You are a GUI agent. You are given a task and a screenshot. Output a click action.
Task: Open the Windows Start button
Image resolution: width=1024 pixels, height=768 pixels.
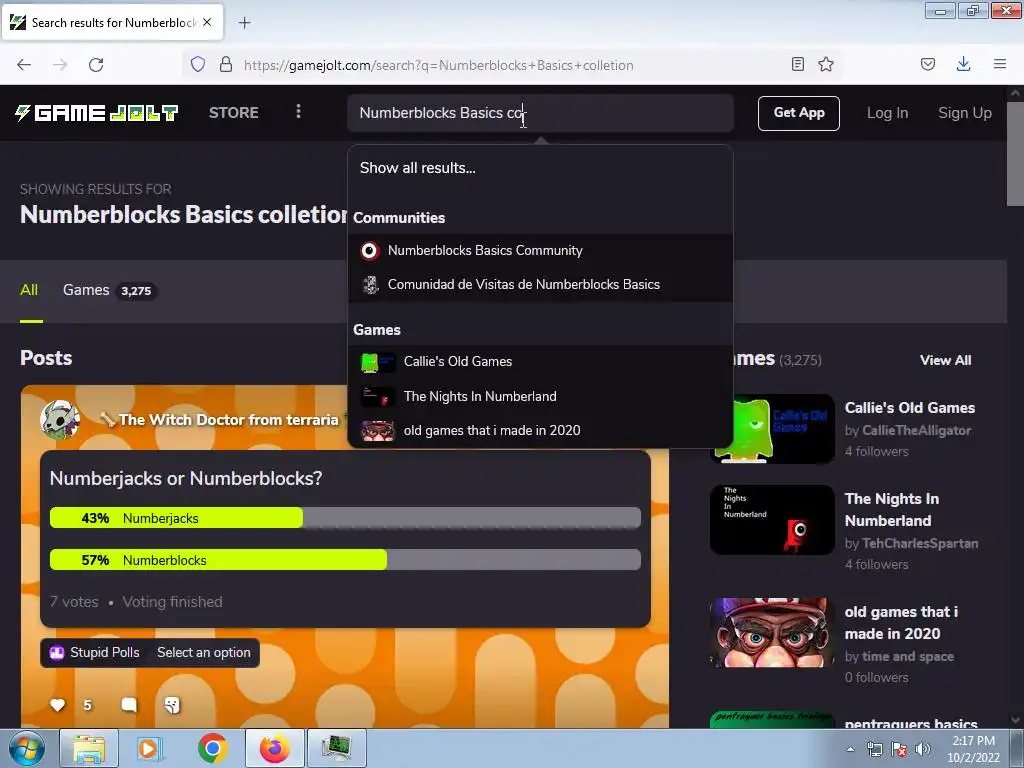tap(27, 748)
